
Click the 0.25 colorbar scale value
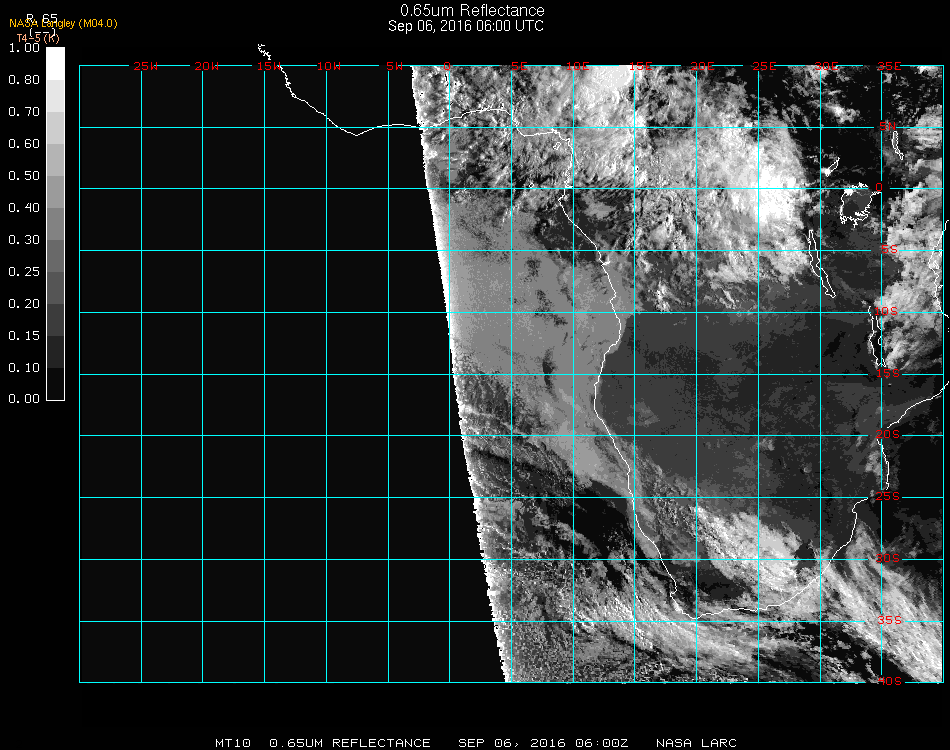pyautogui.click(x=24, y=272)
